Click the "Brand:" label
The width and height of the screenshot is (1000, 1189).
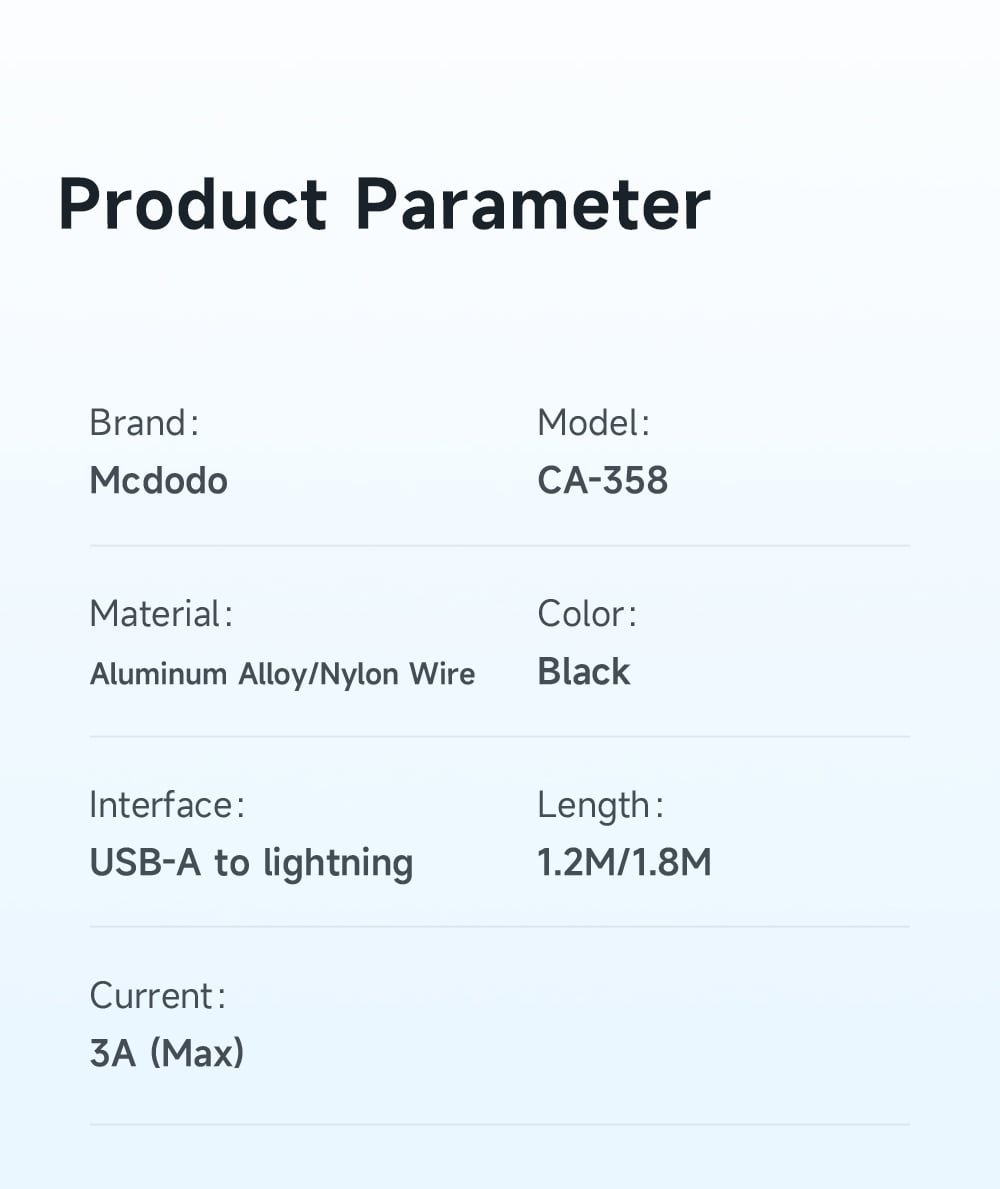[144, 423]
